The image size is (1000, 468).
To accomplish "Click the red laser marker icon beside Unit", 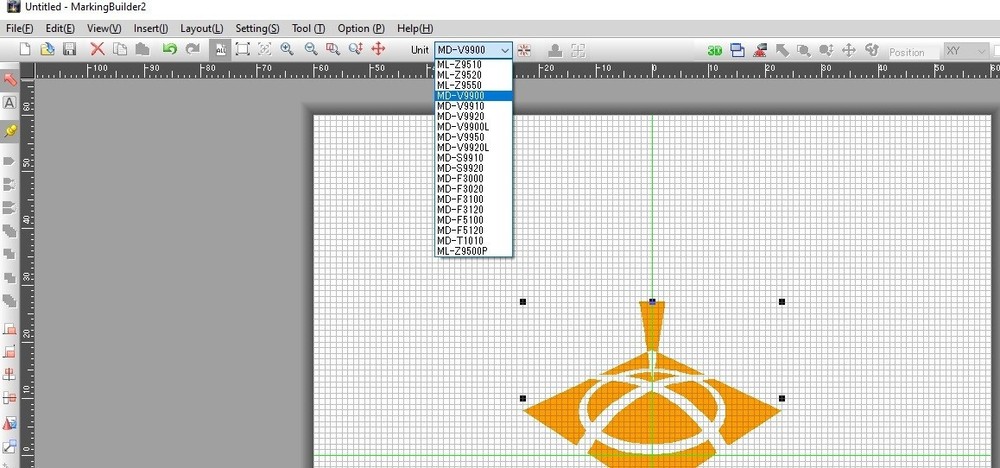I will [524, 50].
